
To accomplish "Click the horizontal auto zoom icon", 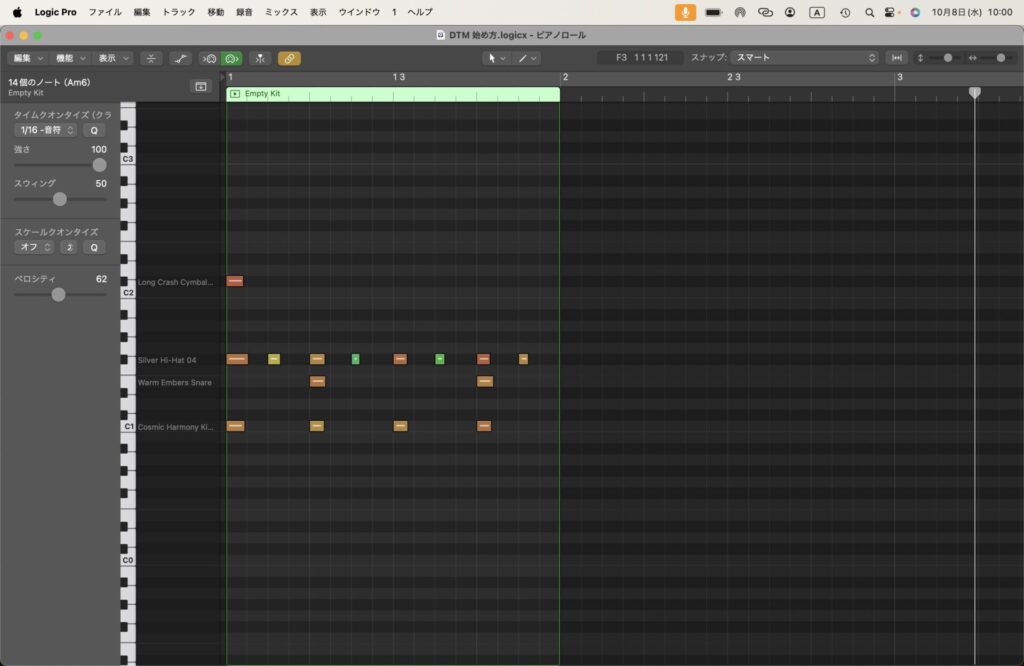I will pyautogui.click(x=897, y=58).
